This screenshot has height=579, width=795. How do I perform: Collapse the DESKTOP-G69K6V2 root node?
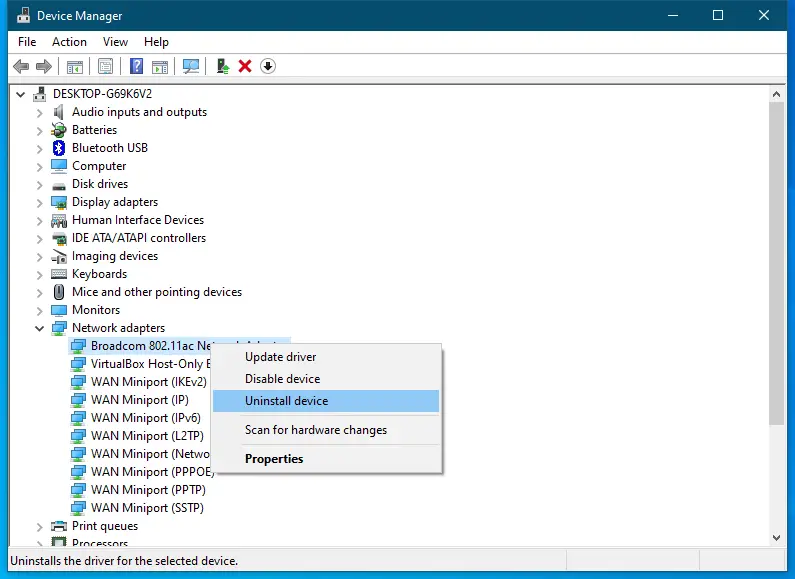[x=21, y=94]
